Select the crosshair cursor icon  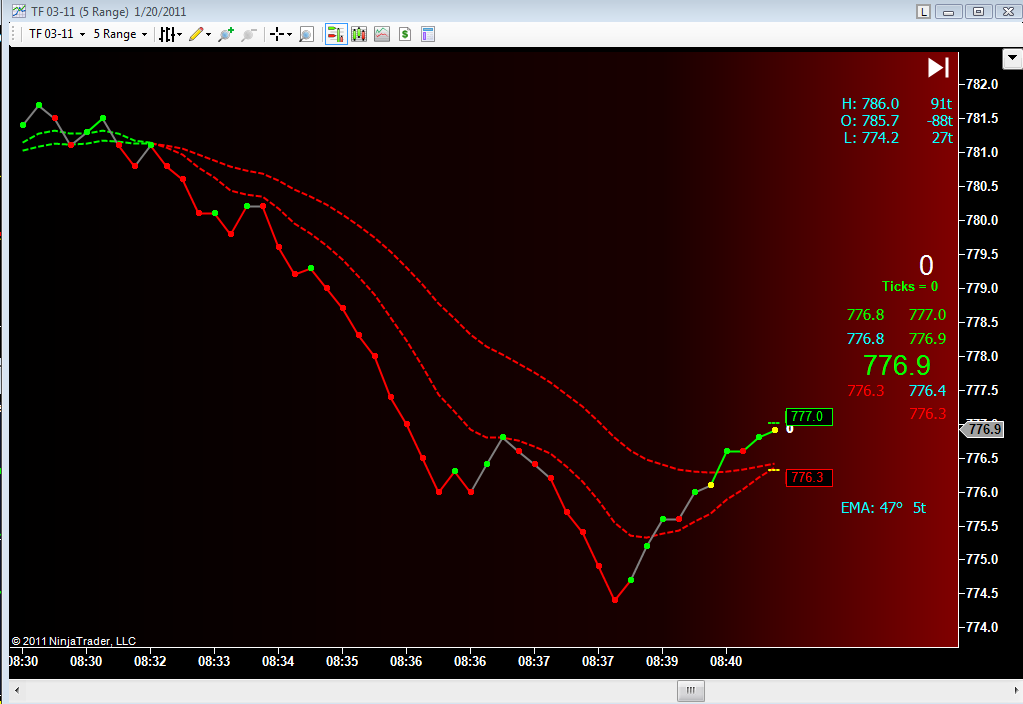tap(277, 35)
